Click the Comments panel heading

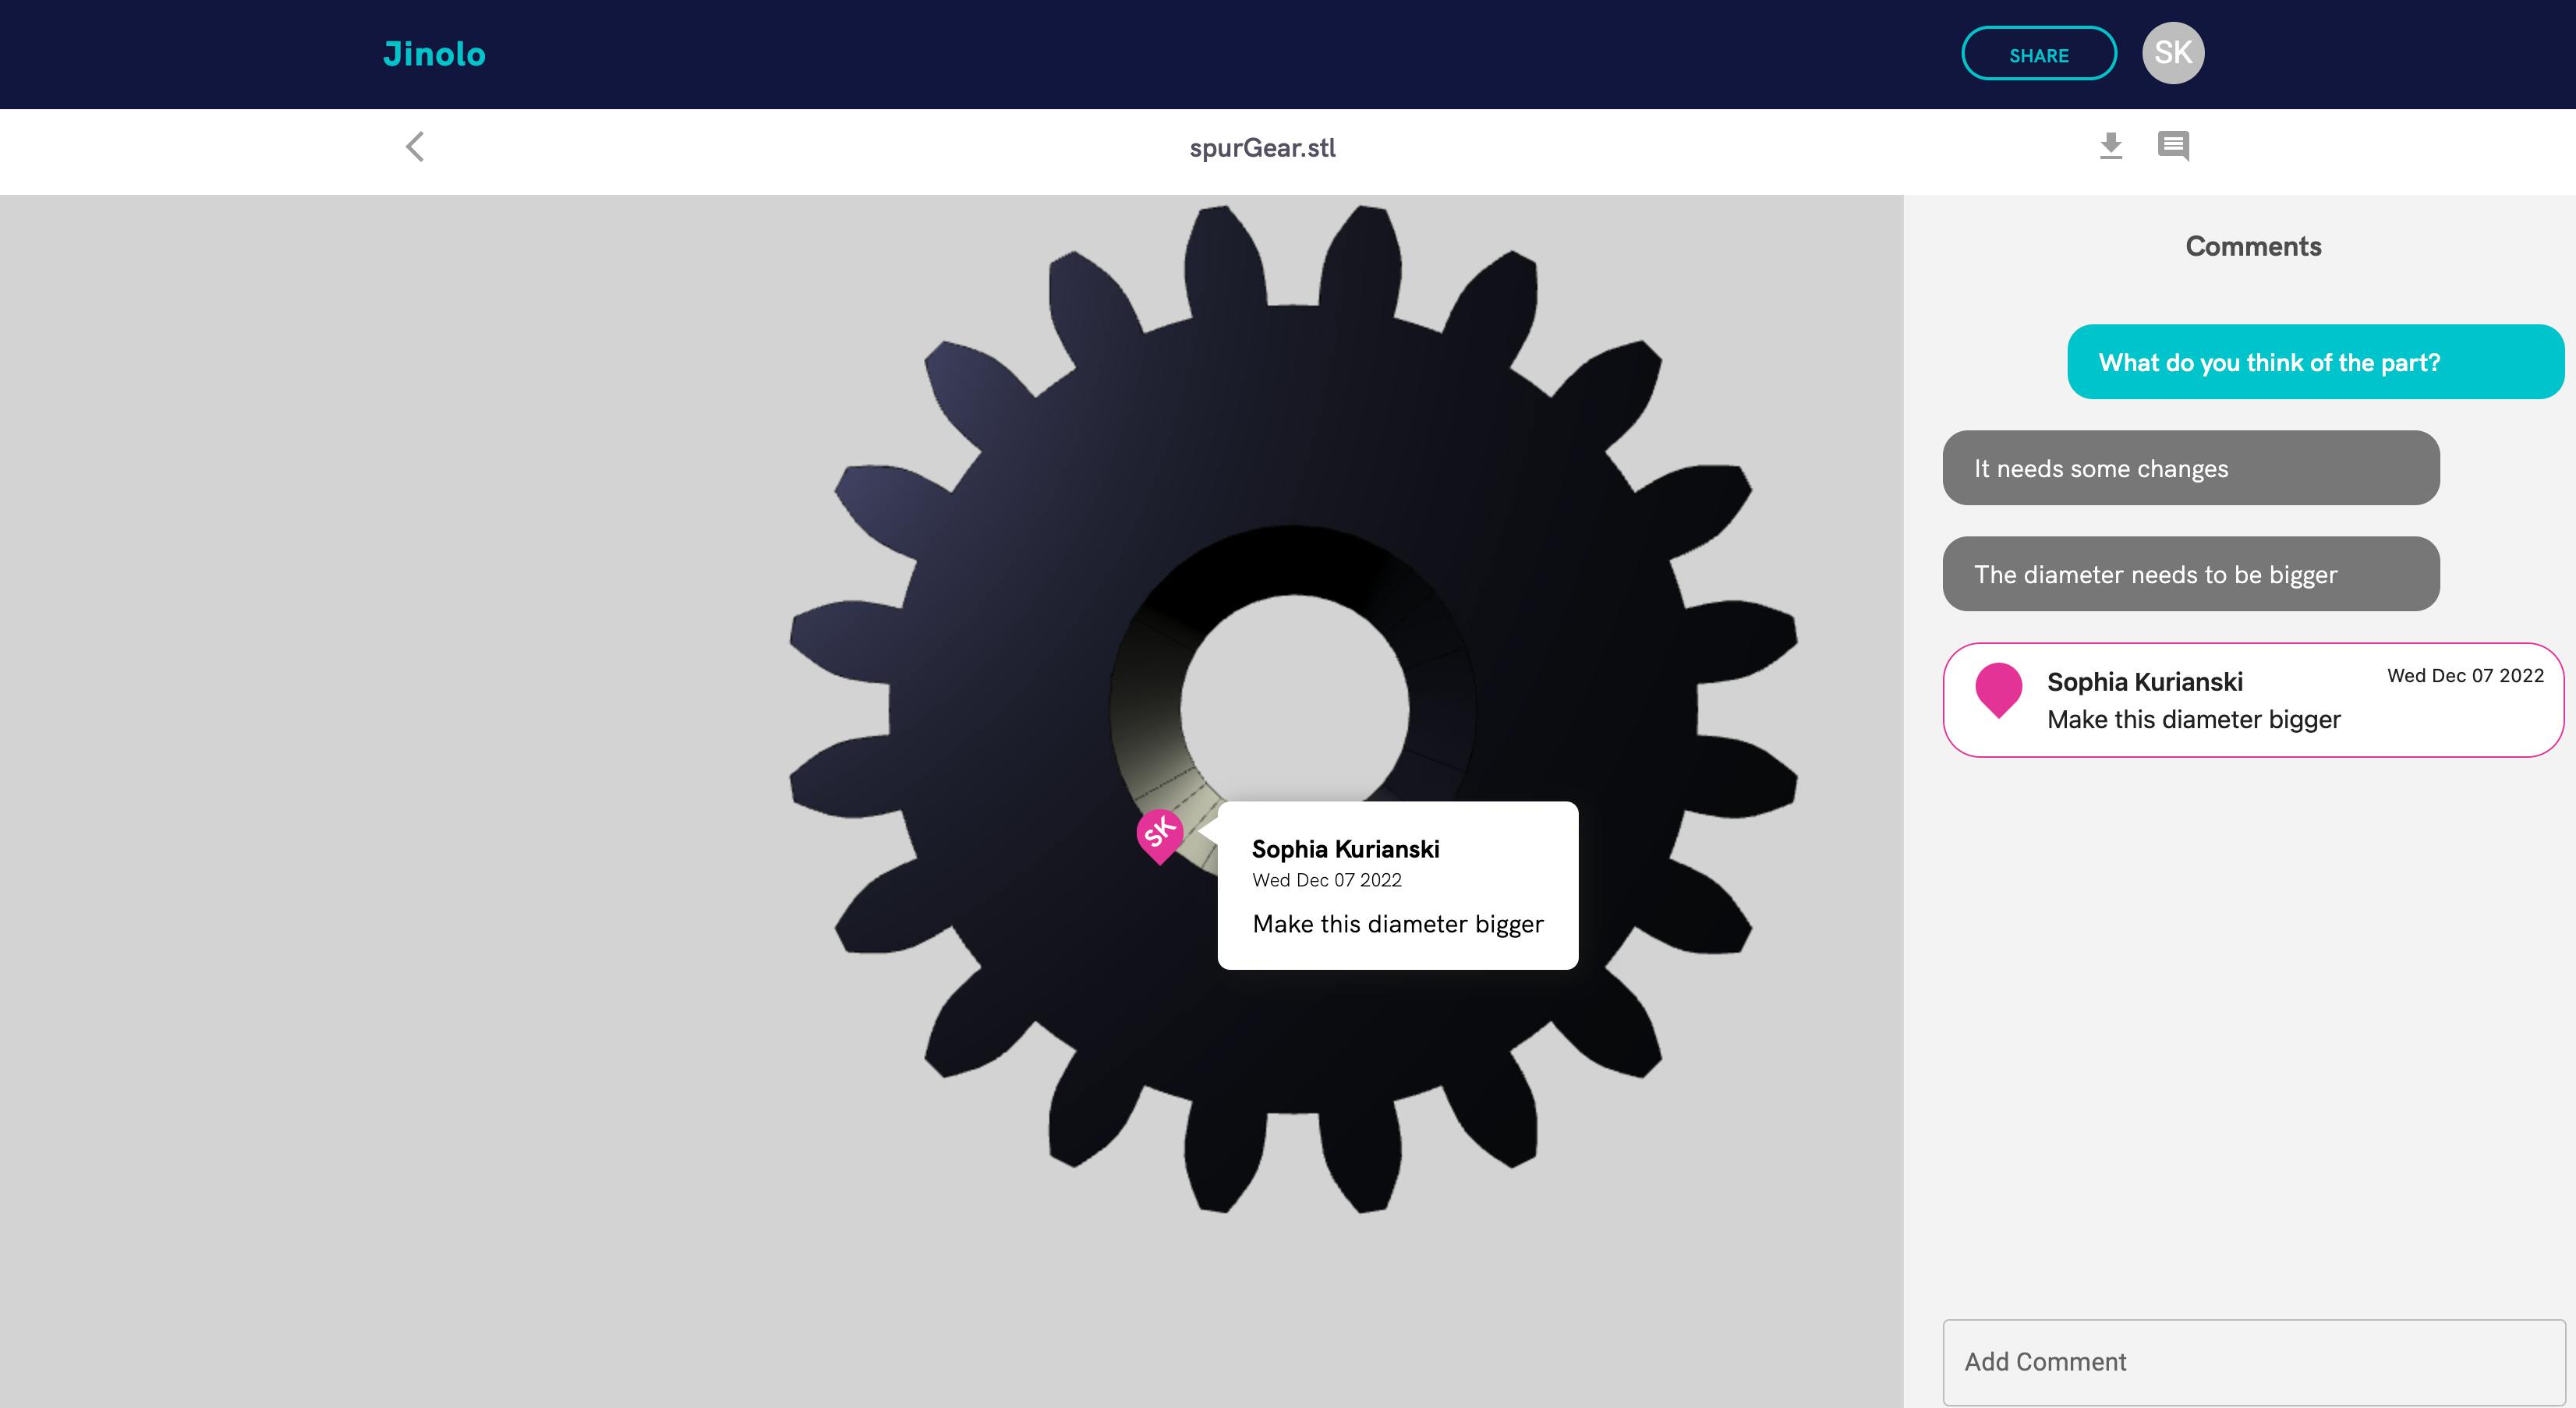[2253, 246]
